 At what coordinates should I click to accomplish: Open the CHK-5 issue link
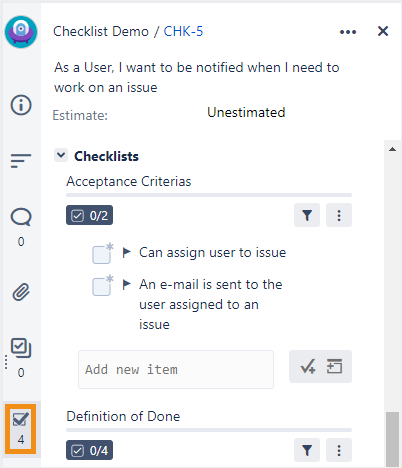click(183, 31)
